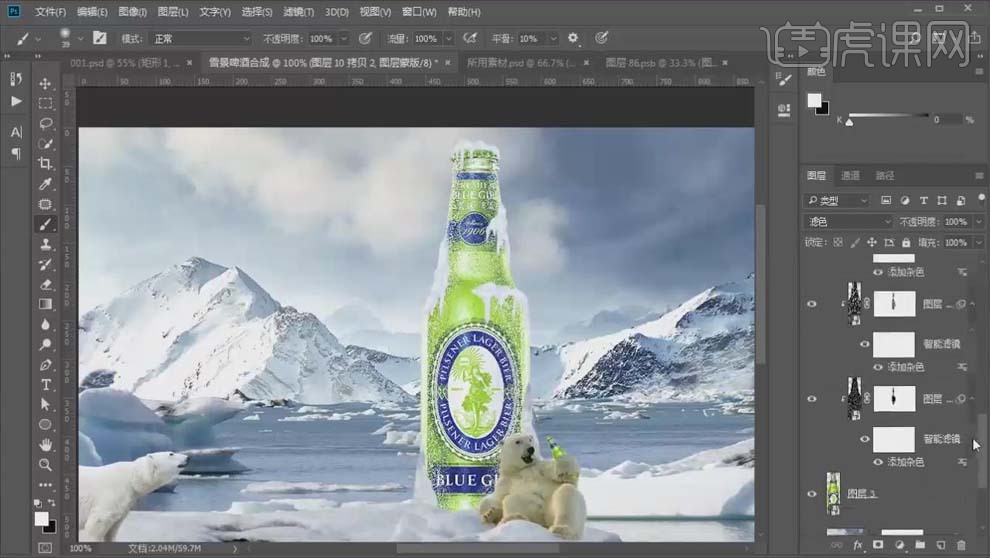Open the brush blend mode 正常 dropdown
Screen dimensions: 990x558
coord(200,38)
